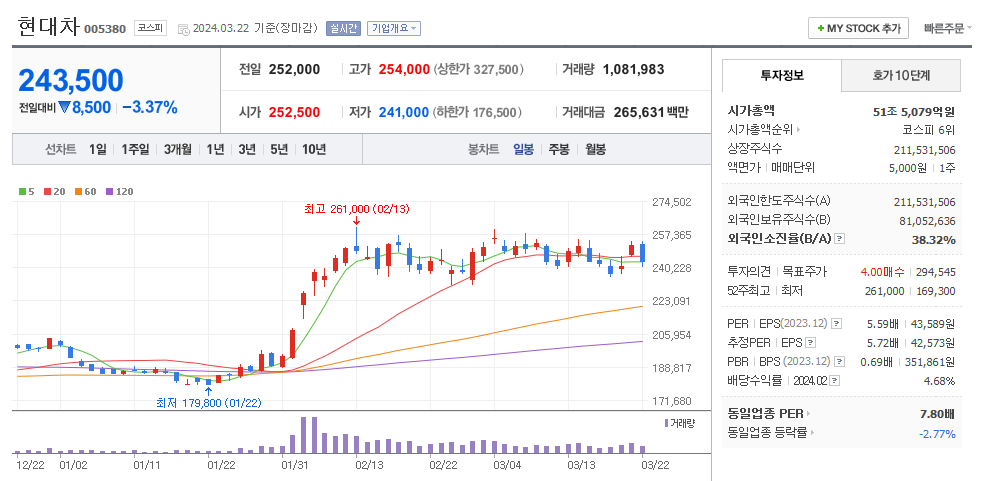Click the 고가 value 254,000
986x481 pixels.
tap(404, 69)
